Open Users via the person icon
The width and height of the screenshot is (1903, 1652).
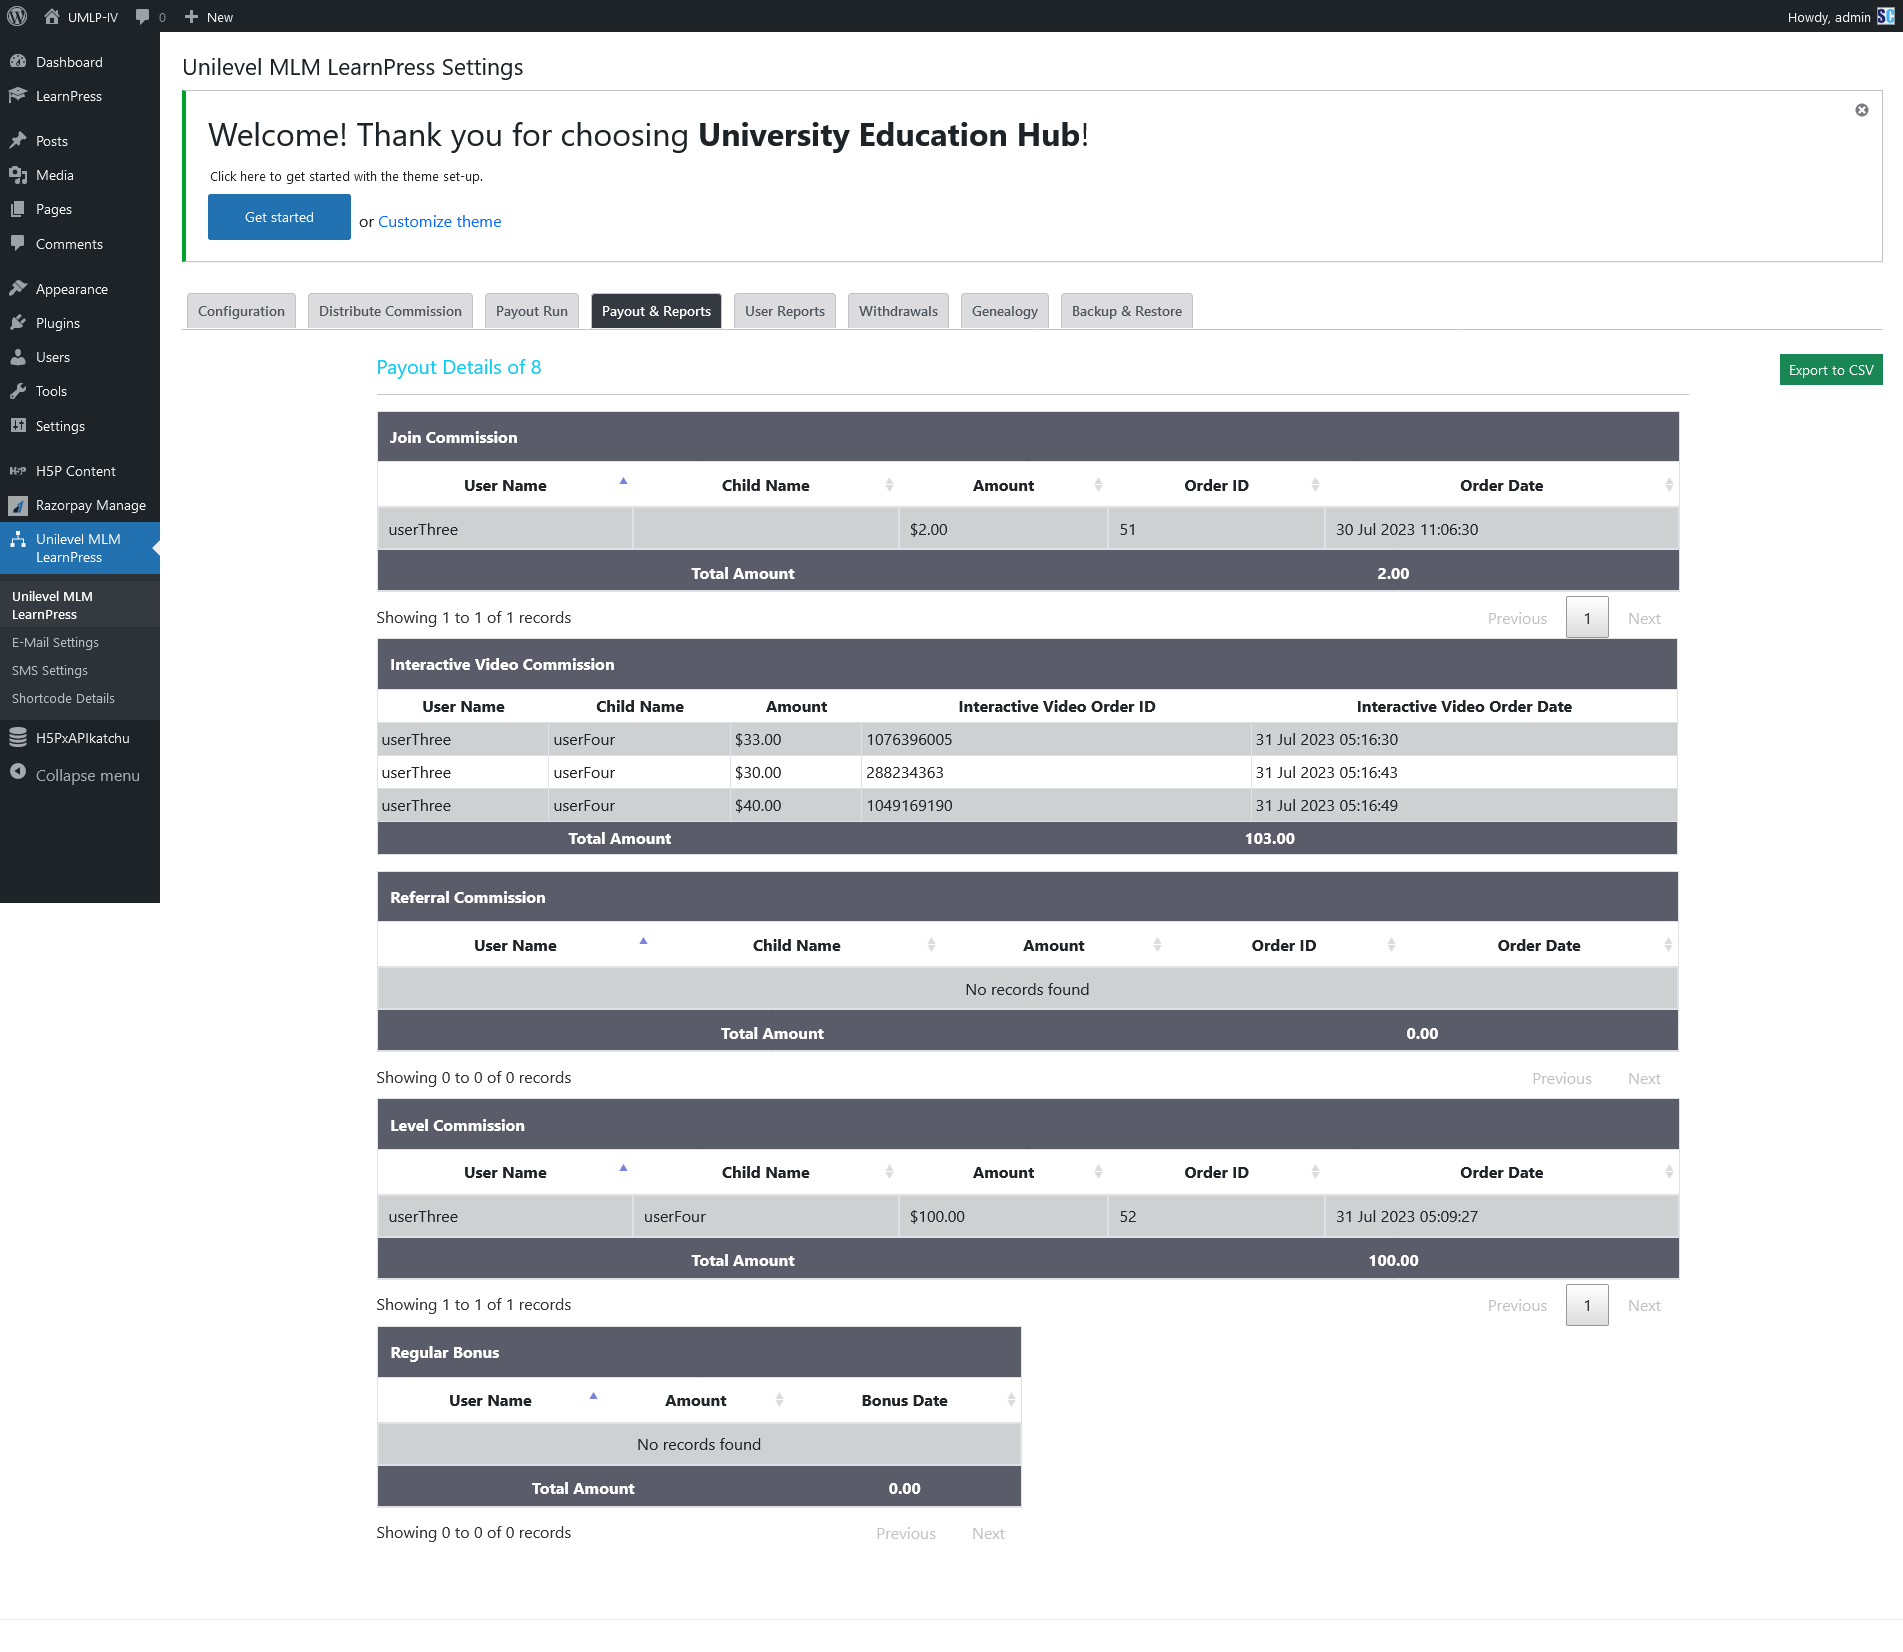coord(20,356)
